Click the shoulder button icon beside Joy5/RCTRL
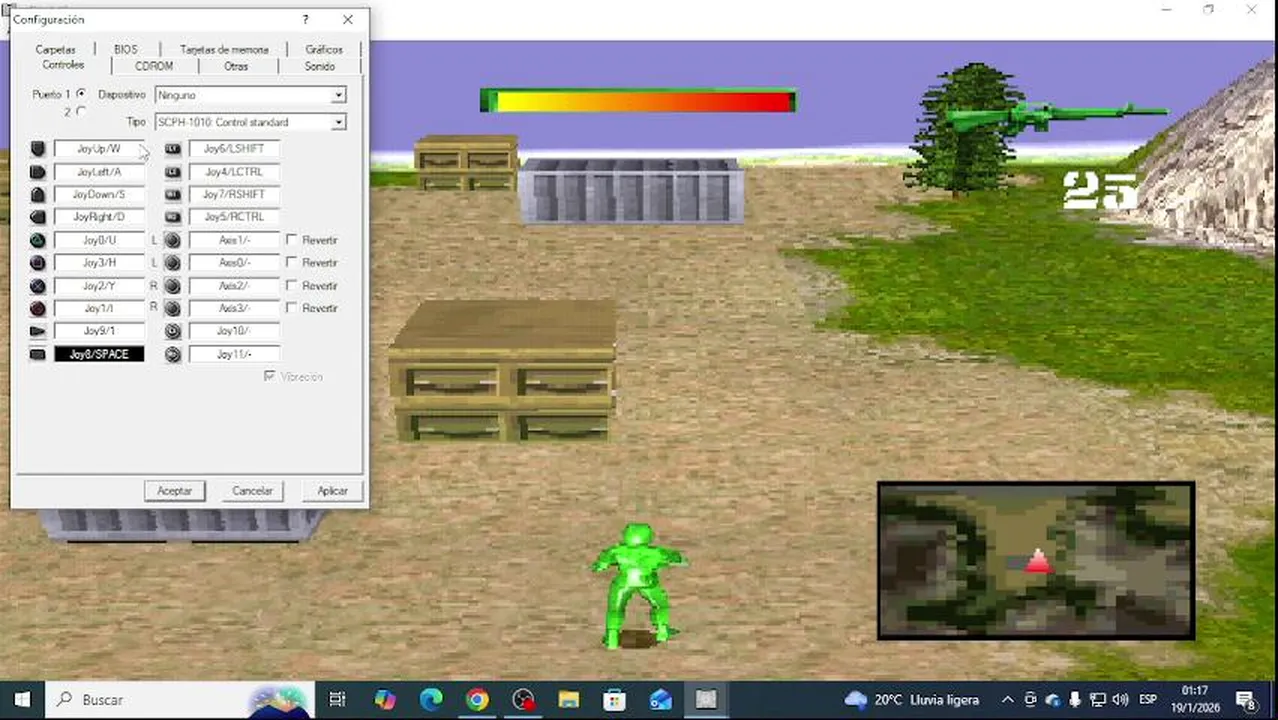Image resolution: width=1278 pixels, height=720 pixels. (x=173, y=217)
